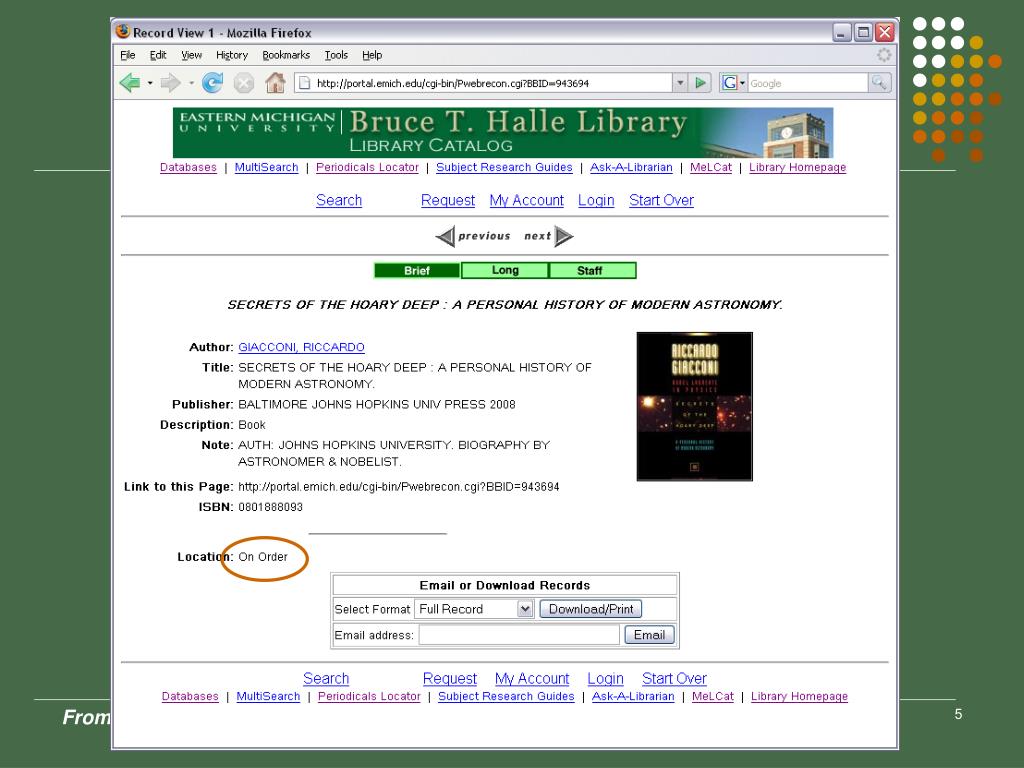Image resolution: width=1024 pixels, height=768 pixels.
Task: Open the bottom Ask-A-Librarian link
Action: coord(633,696)
